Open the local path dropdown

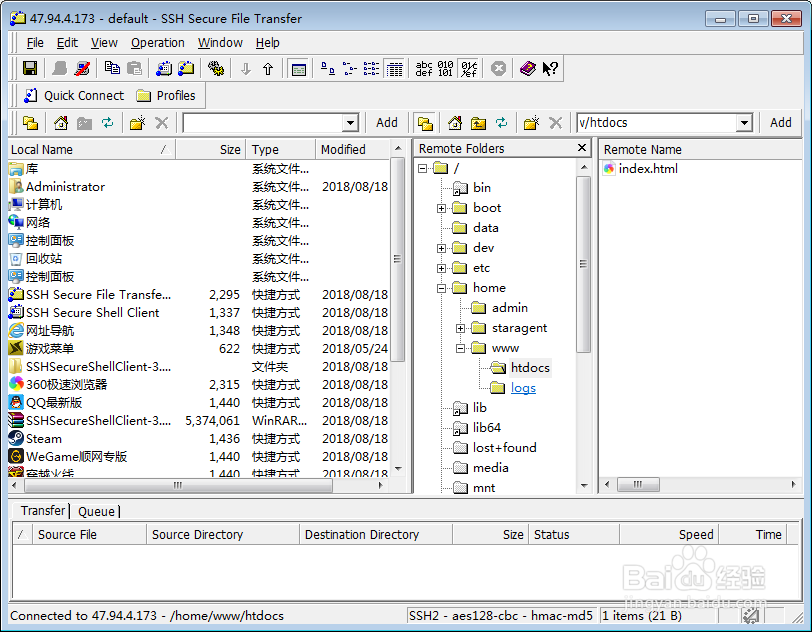tap(350, 123)
